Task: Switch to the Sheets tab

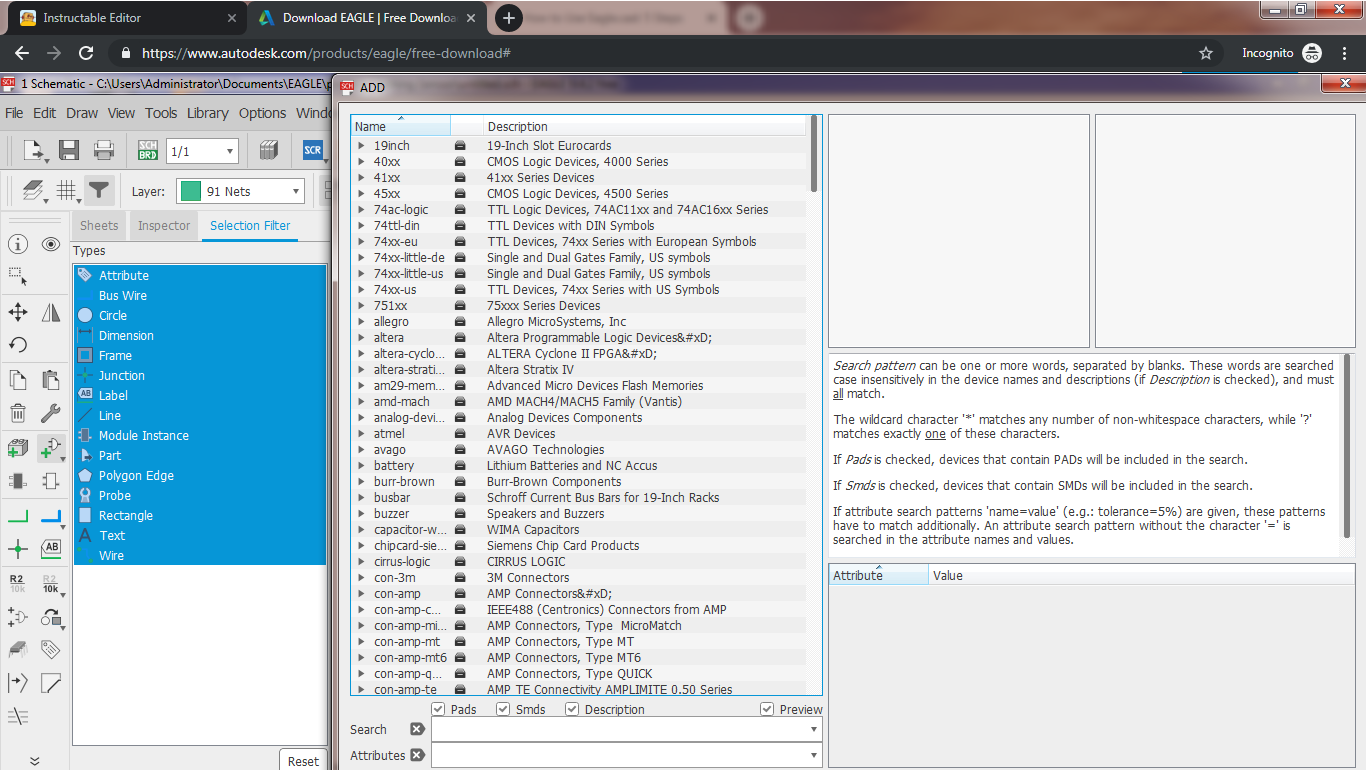Action: (99, 226)
